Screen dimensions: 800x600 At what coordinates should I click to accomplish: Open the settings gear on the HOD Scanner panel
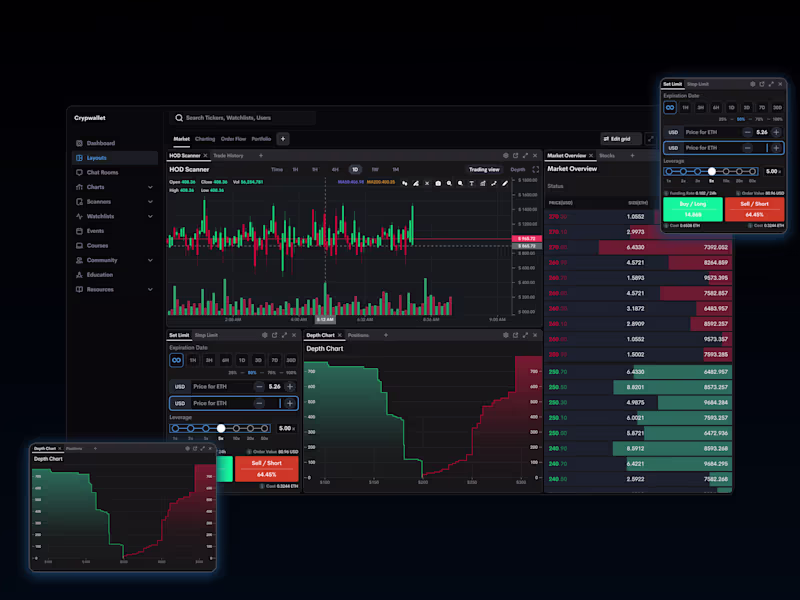pyautogui.click(x=506, y=156)
